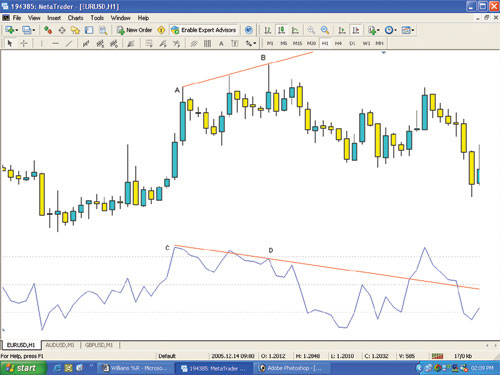Image resolution: width=500 pixels, height=375 pixels.
Task: Set timeframe to D1
Action: pos(352,43)
